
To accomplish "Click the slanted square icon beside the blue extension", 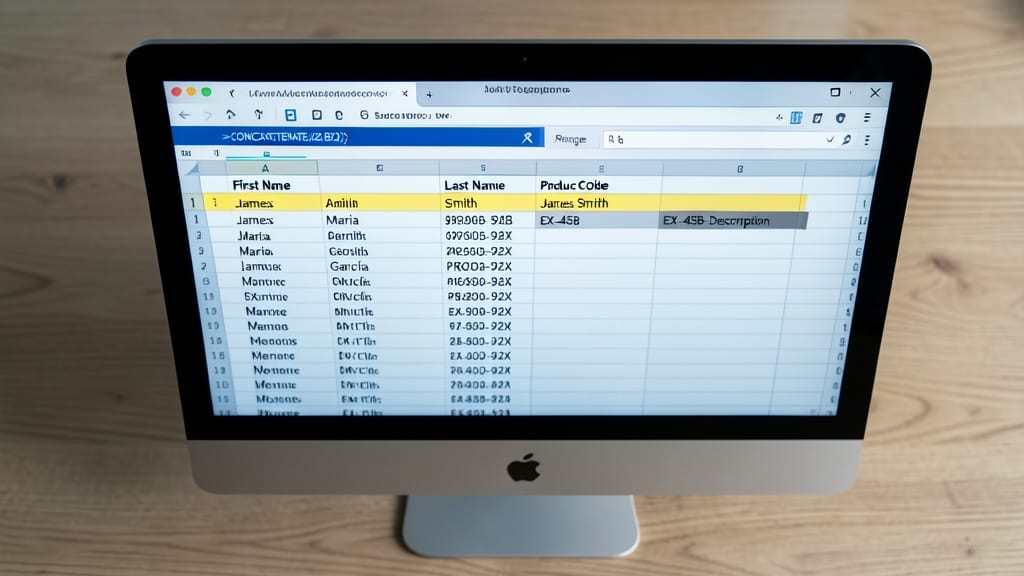I will [818, 118].
